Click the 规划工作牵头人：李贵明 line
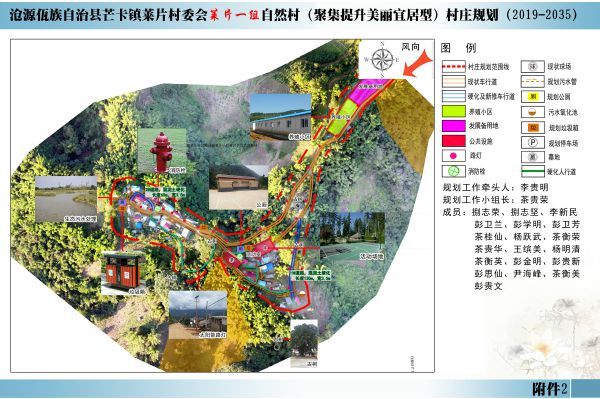 (x=496, y=187)
